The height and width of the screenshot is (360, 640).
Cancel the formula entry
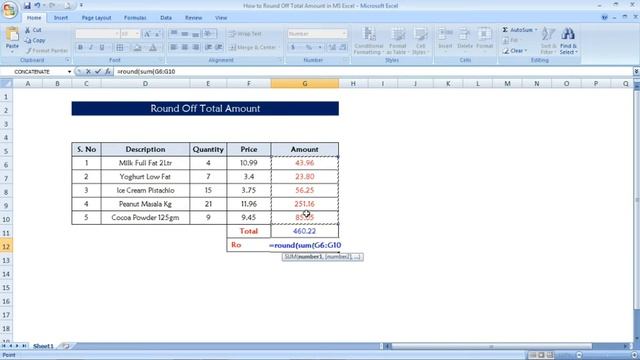pyautogui.click(x=88, y=71)
